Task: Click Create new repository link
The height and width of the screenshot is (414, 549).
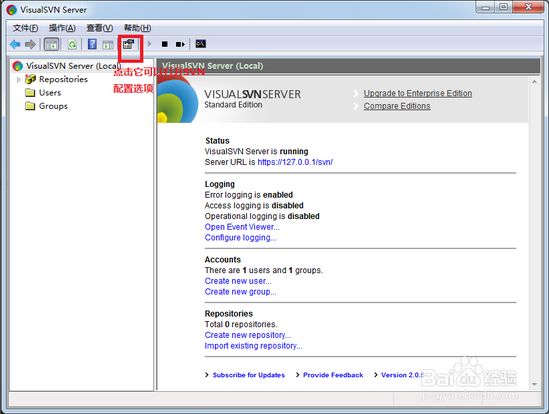Action: pyautogui.click(x=248, y=335)
